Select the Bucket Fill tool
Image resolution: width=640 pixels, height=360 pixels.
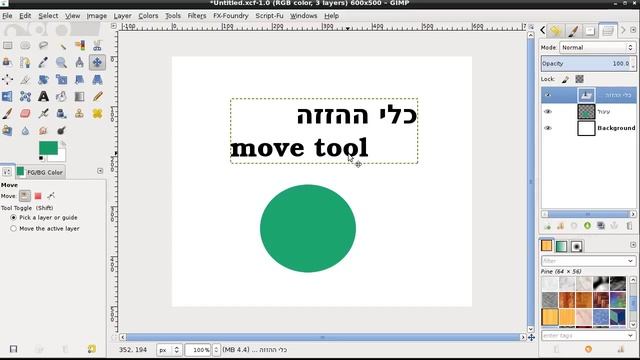pos(61,97)
